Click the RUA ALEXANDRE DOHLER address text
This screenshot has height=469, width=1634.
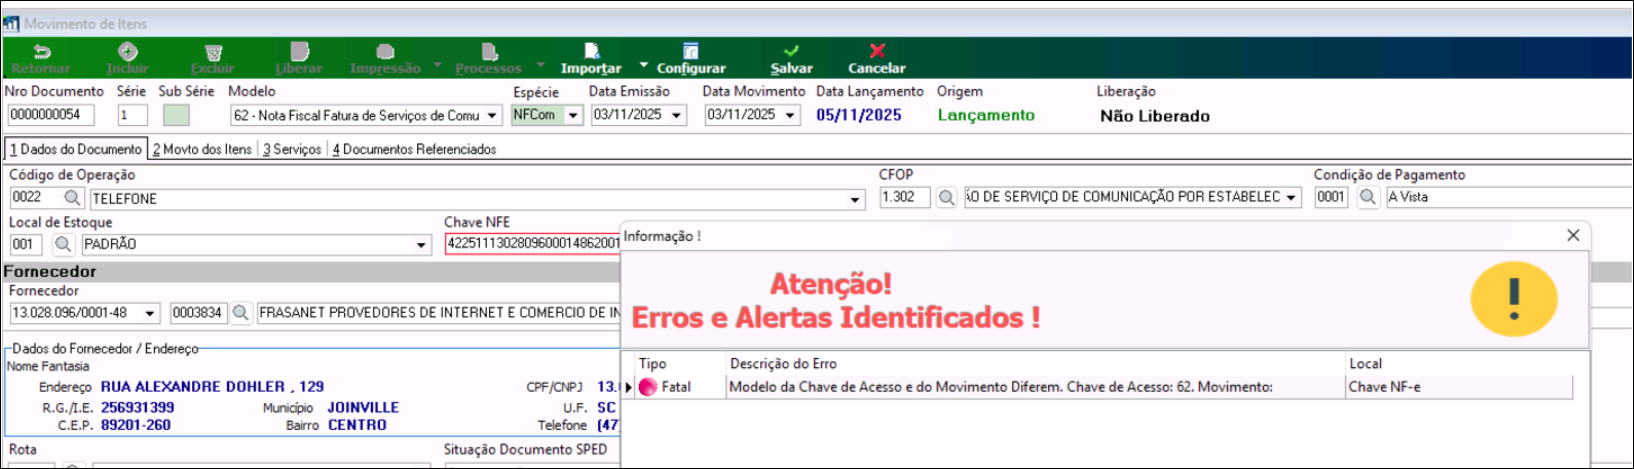coord(213,387)
